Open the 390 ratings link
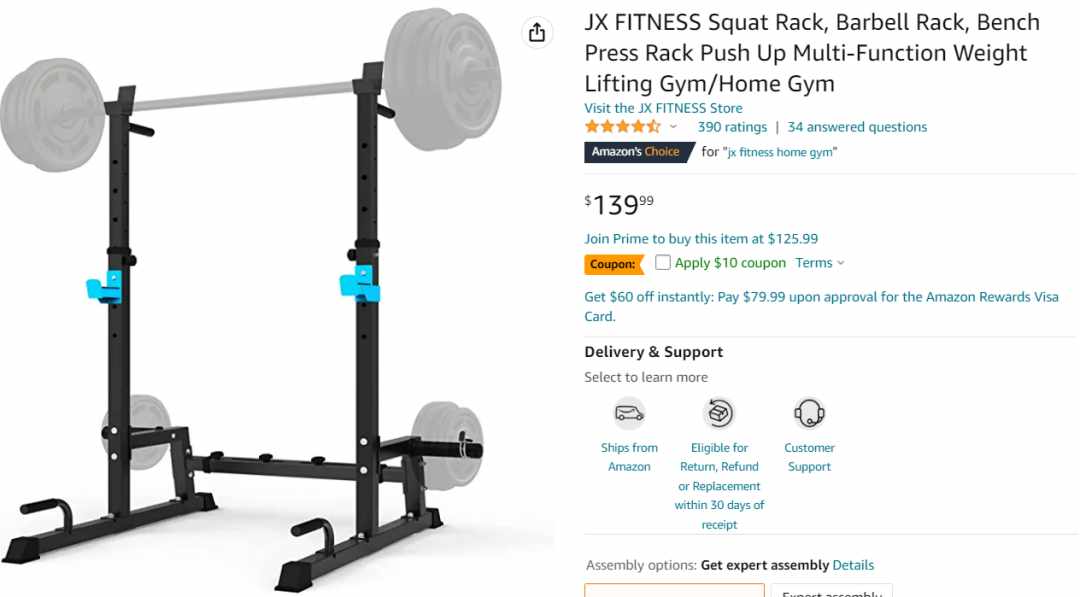This screenshot has width=1080, height=597. click(732, 127)
